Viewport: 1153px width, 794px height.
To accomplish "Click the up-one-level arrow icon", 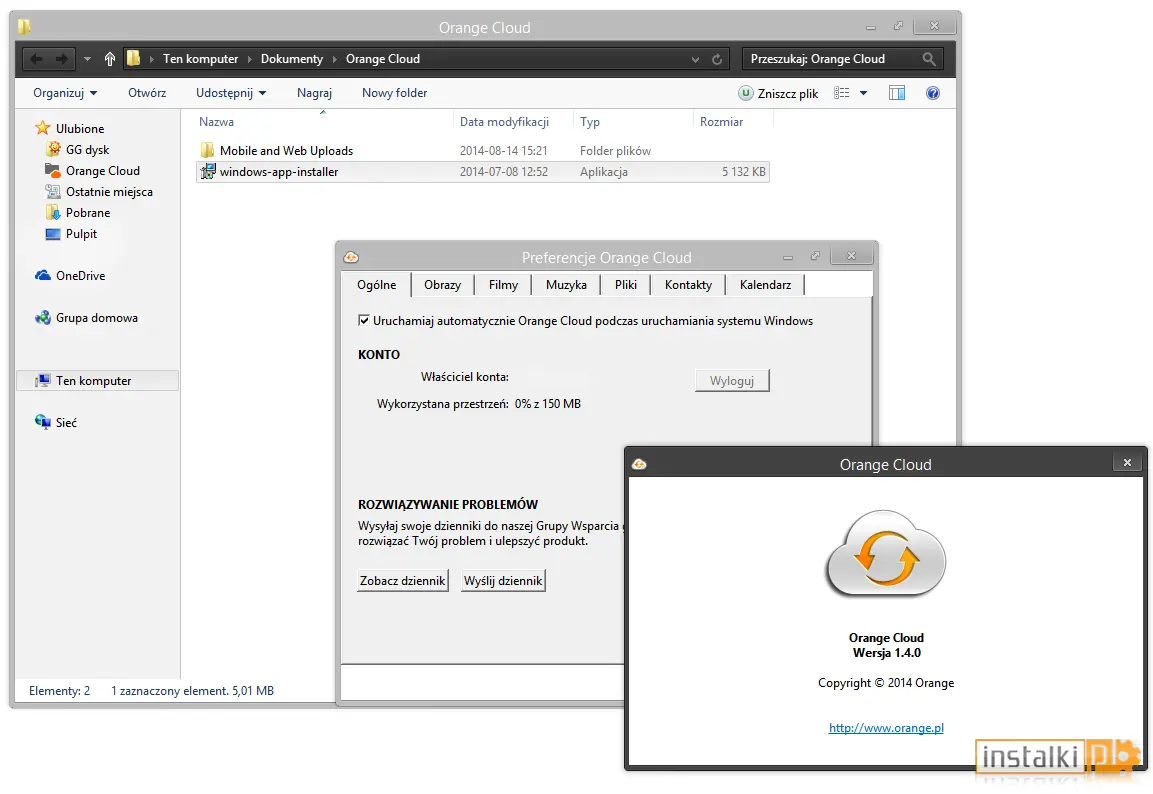I will coord(110,59).
